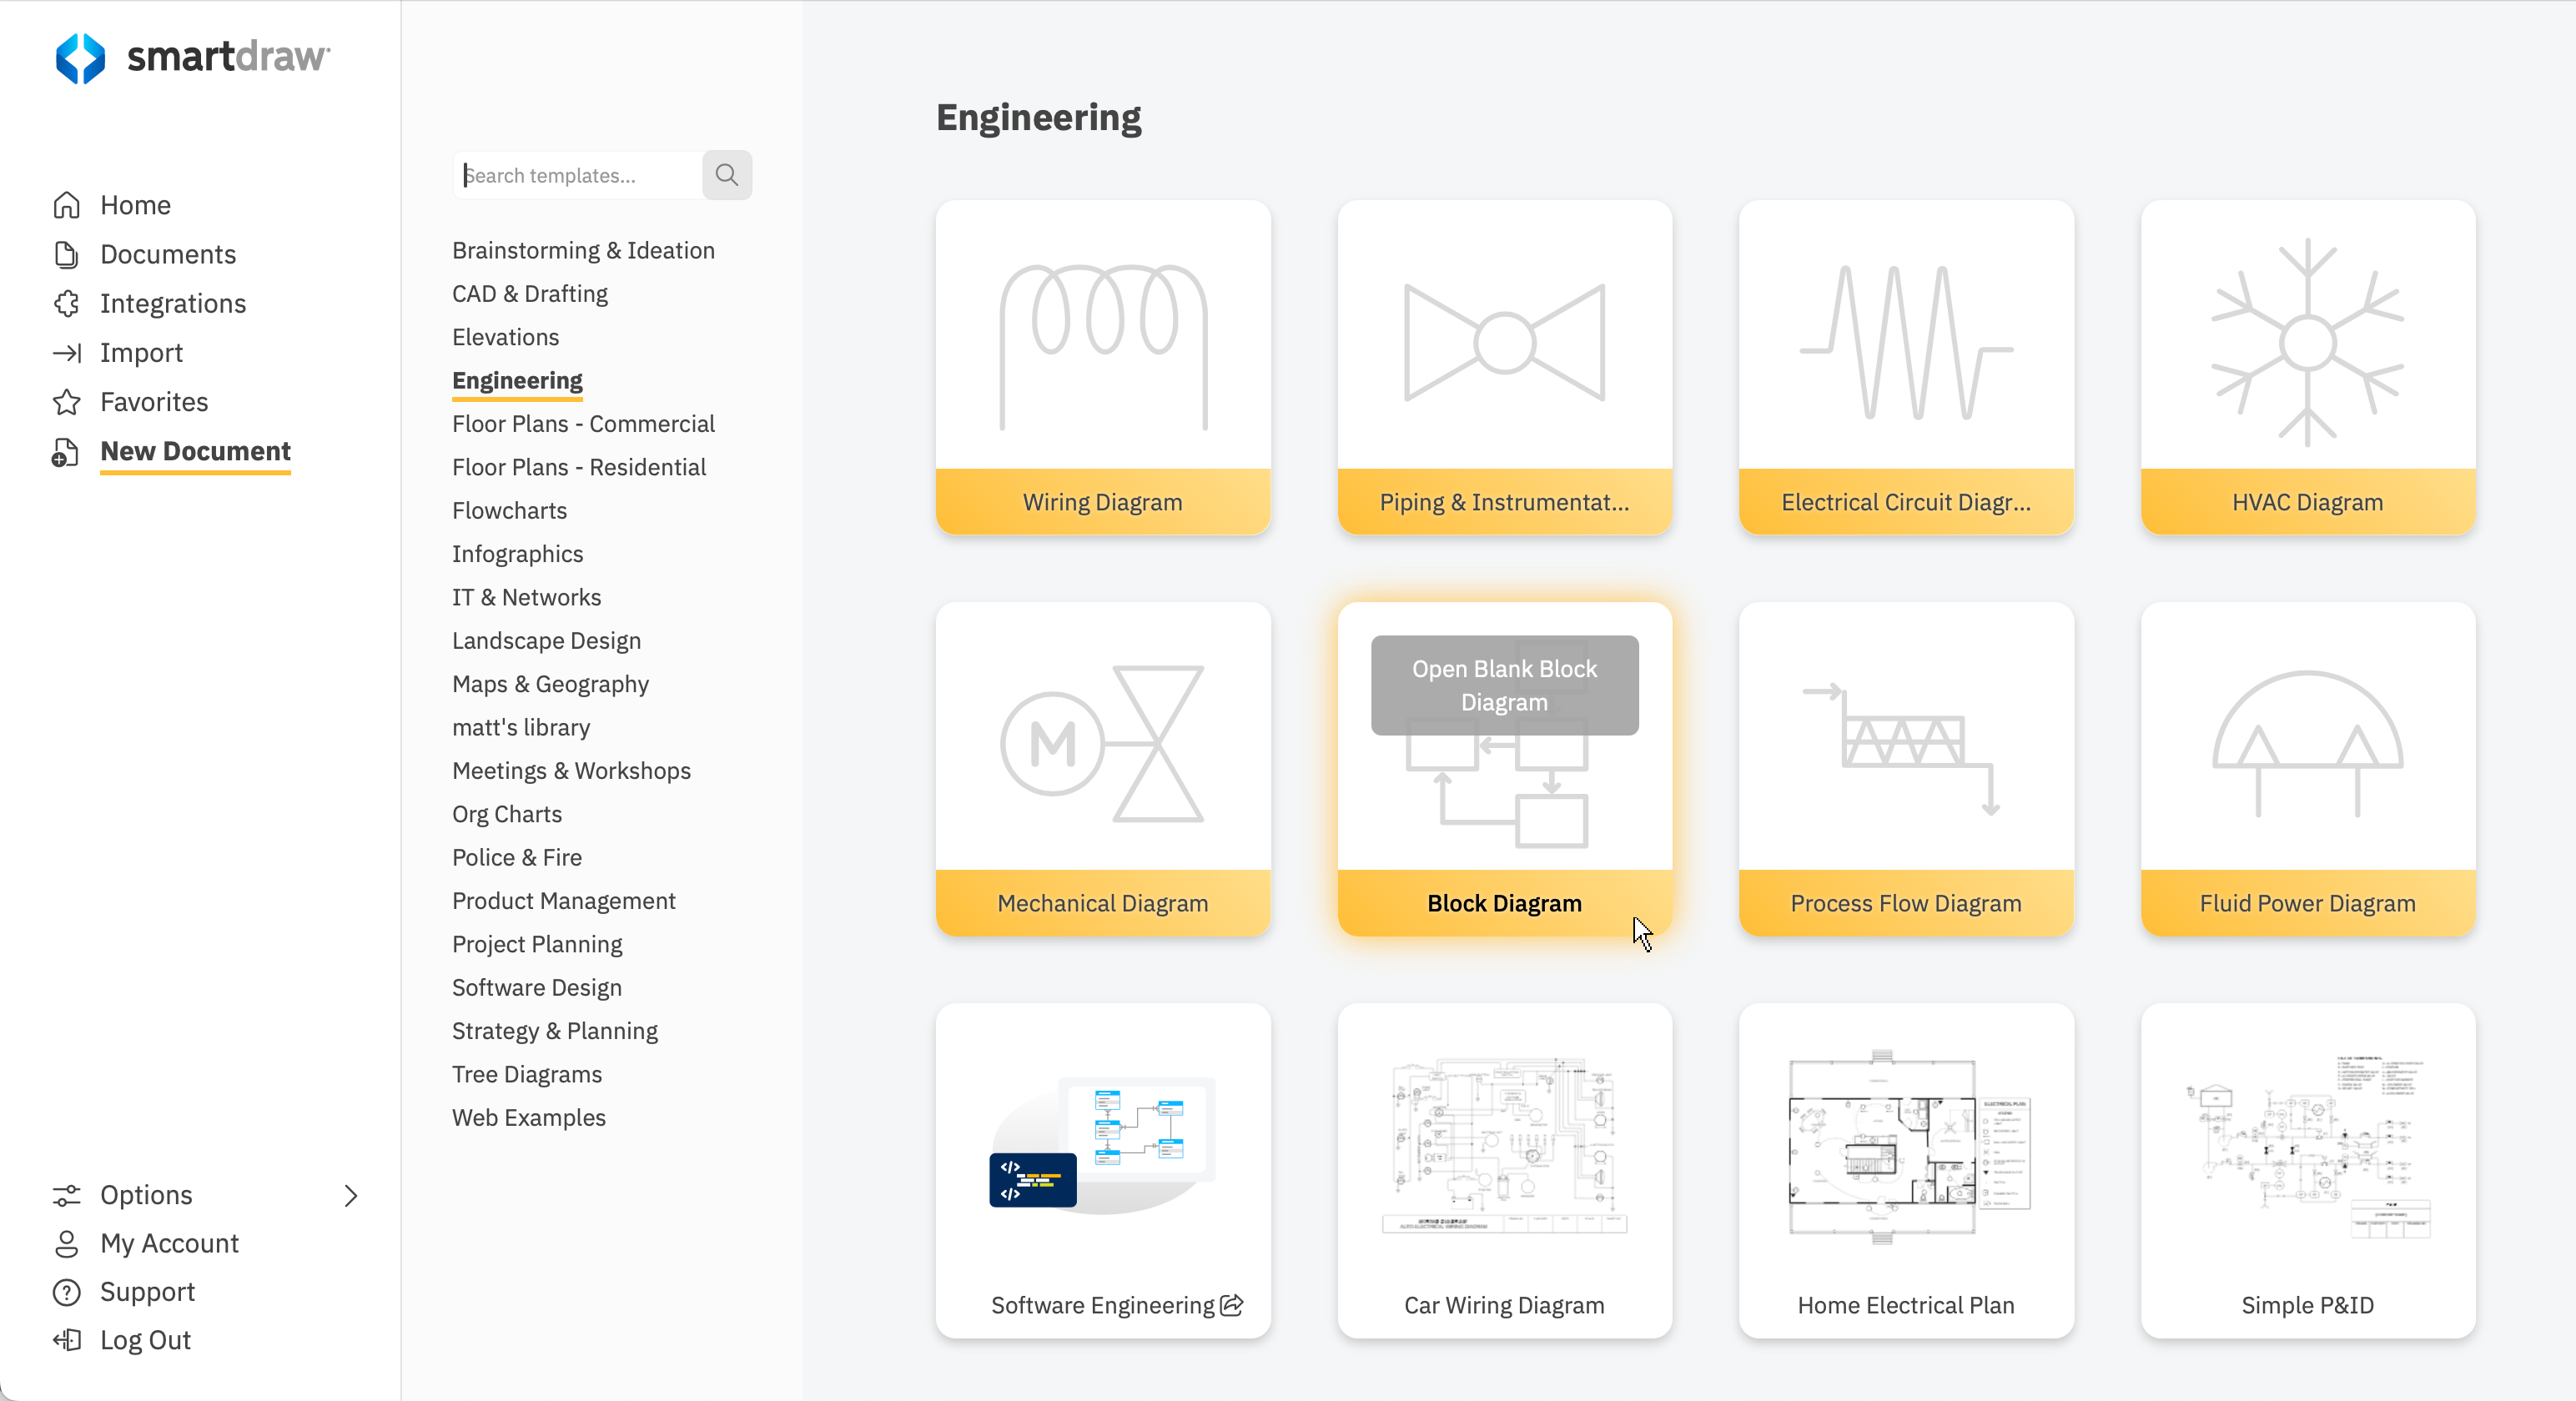Click the SmartDraw logo
This screenshot has width=2576, height=1401.
[191, 57]
